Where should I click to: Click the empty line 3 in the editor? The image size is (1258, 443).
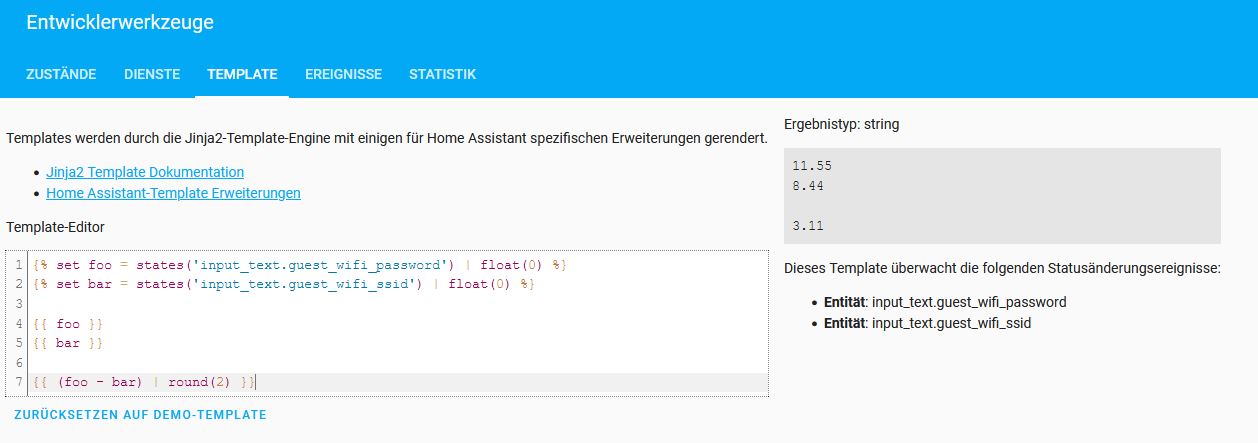300,304
